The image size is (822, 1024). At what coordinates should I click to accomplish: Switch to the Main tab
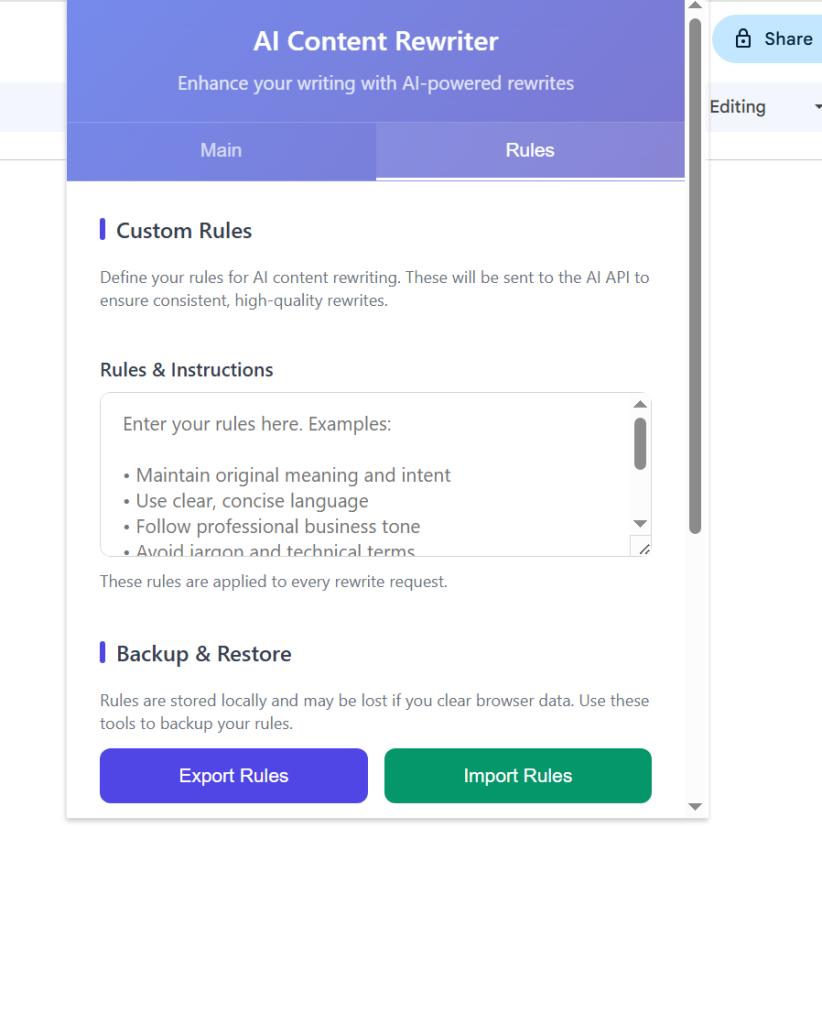tap(220, 150)
